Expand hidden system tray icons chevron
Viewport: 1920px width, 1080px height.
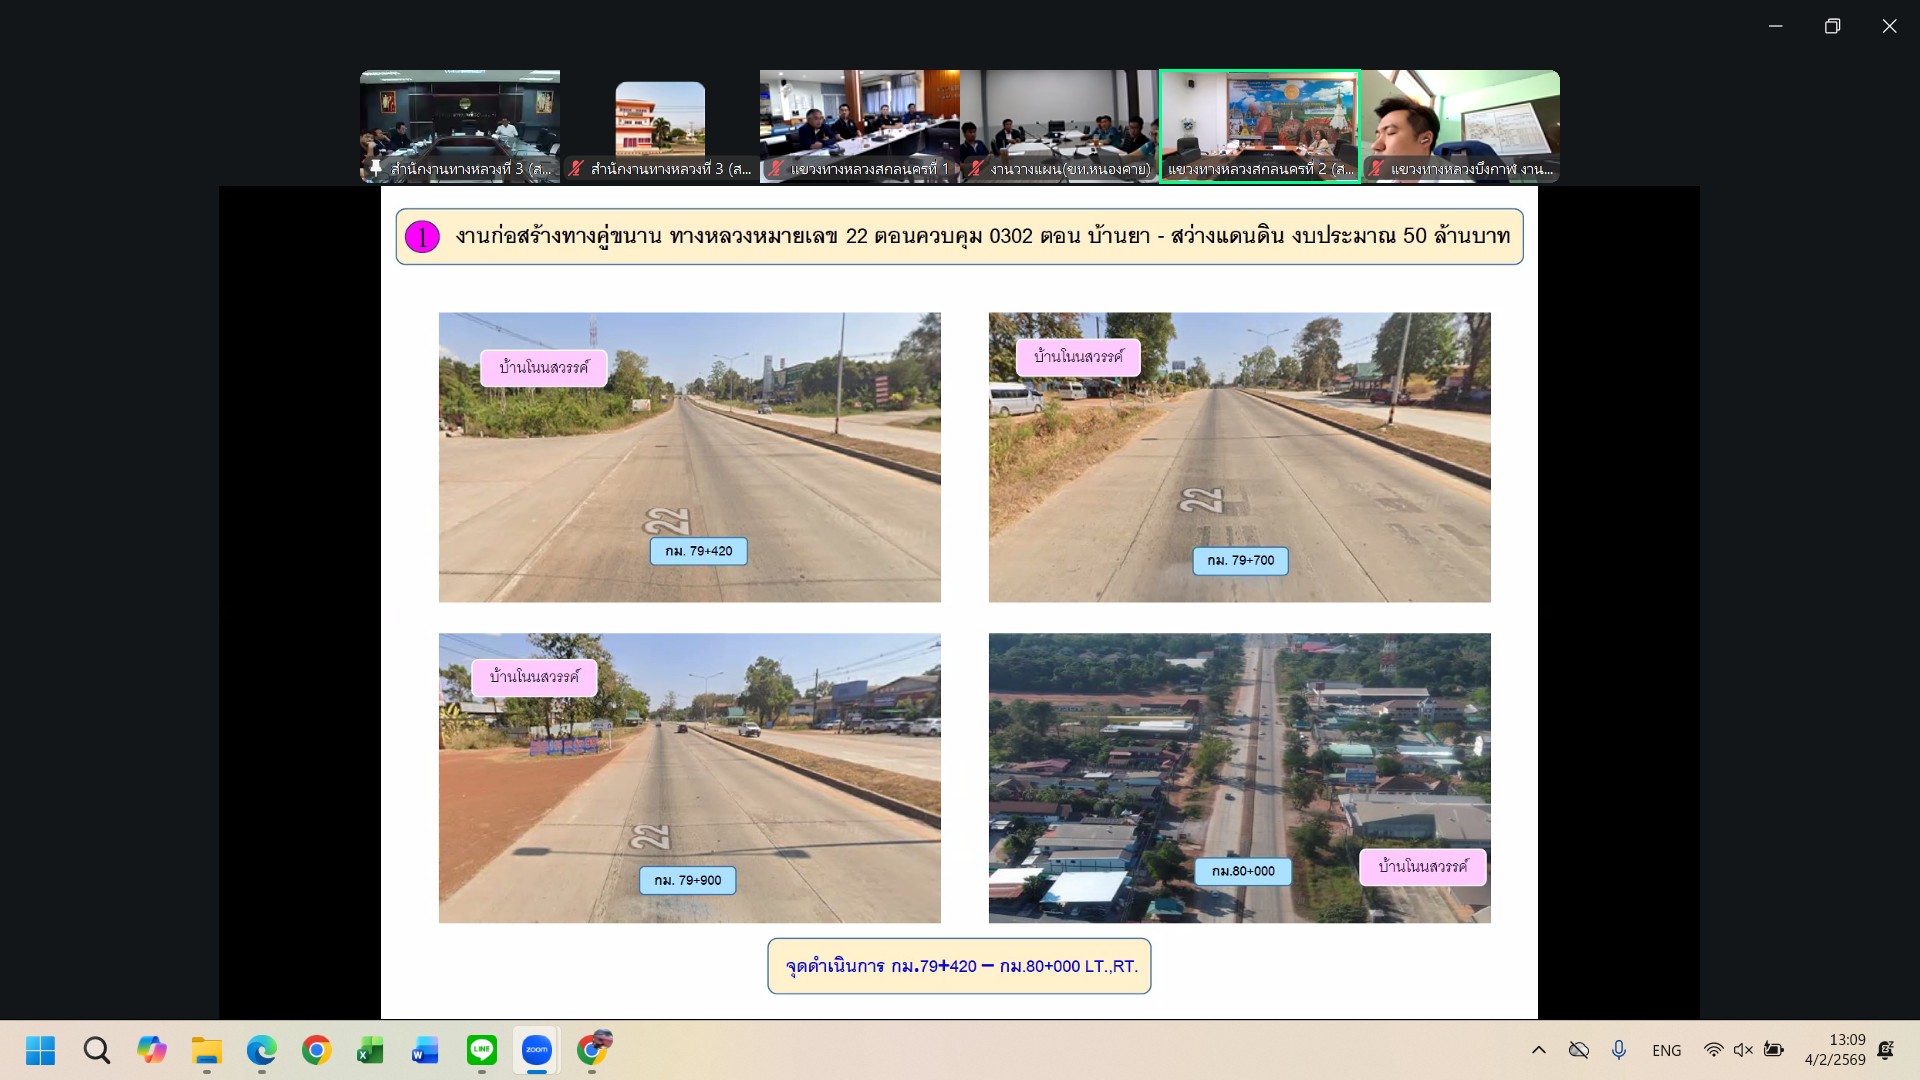(1539, 1050)
